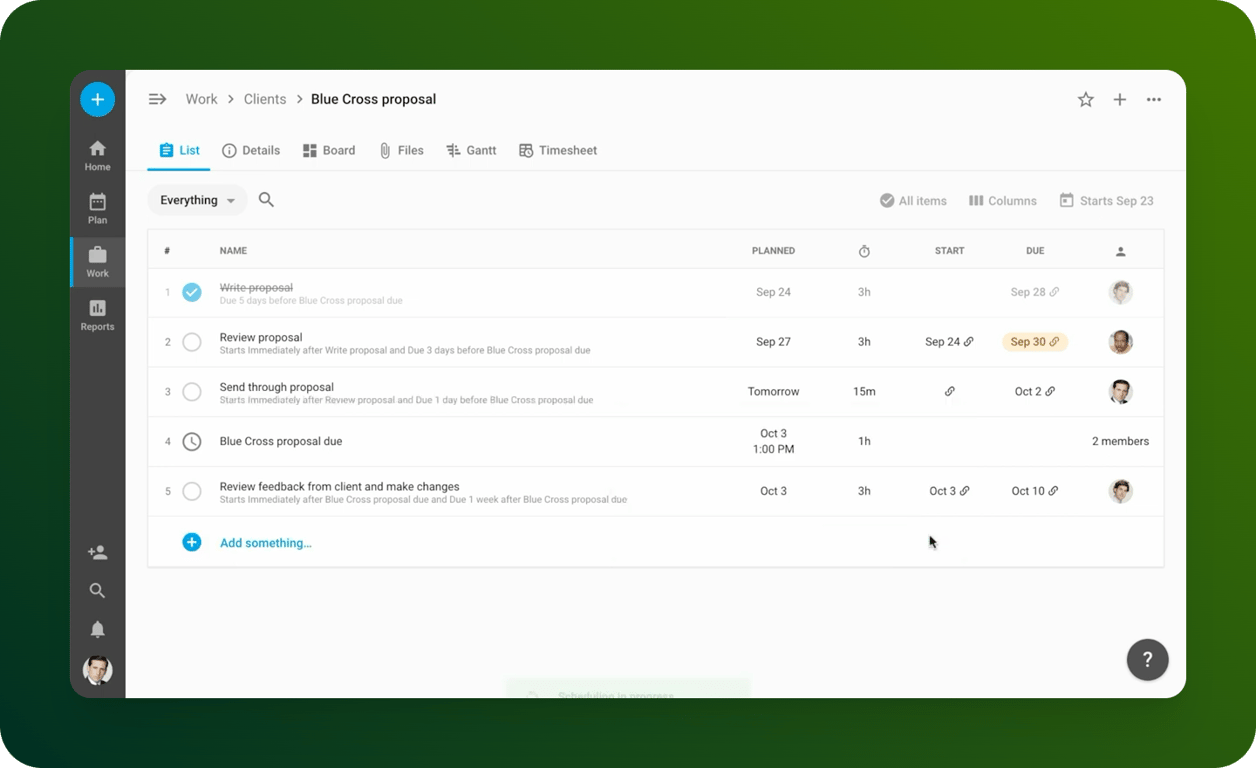Click the assignee avatar for Review proposal
Image resolution: width=1256 pixels, height=768 pixels.
click(1120, 342)
